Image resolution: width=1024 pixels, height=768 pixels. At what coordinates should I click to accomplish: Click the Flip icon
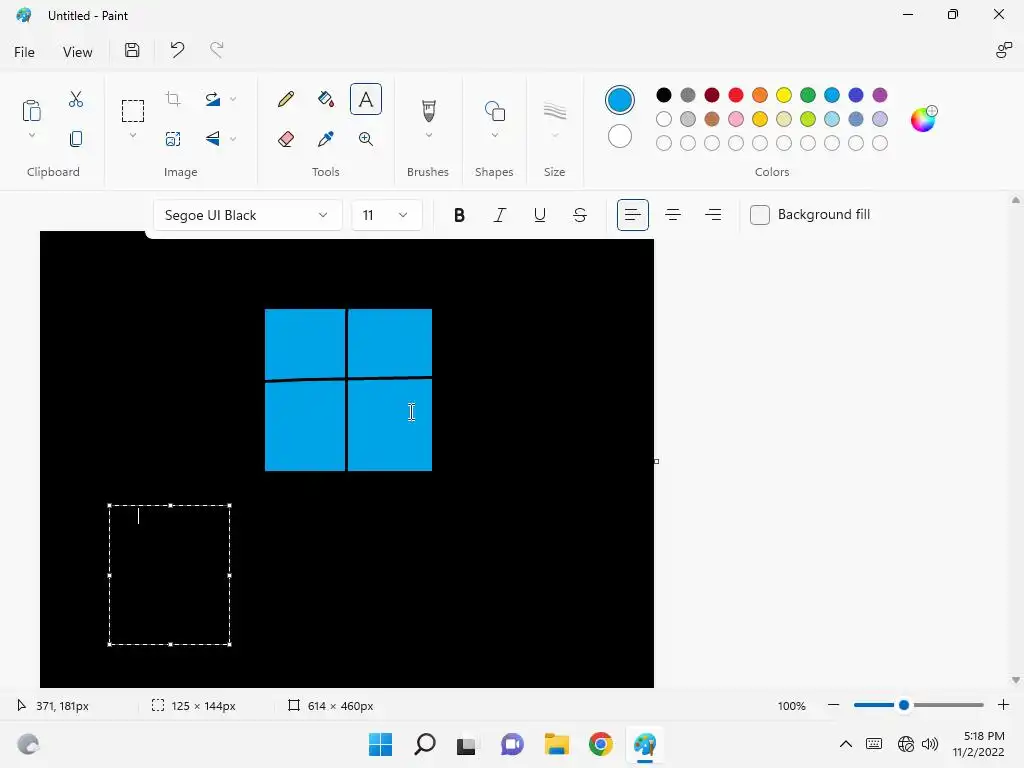213,139
